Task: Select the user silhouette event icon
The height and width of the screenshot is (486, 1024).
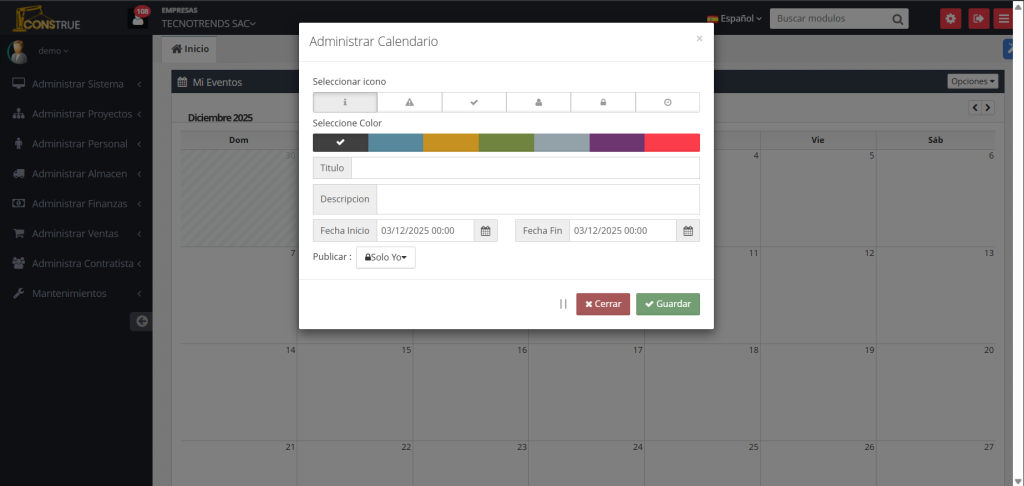Action: tap(538, 102)
